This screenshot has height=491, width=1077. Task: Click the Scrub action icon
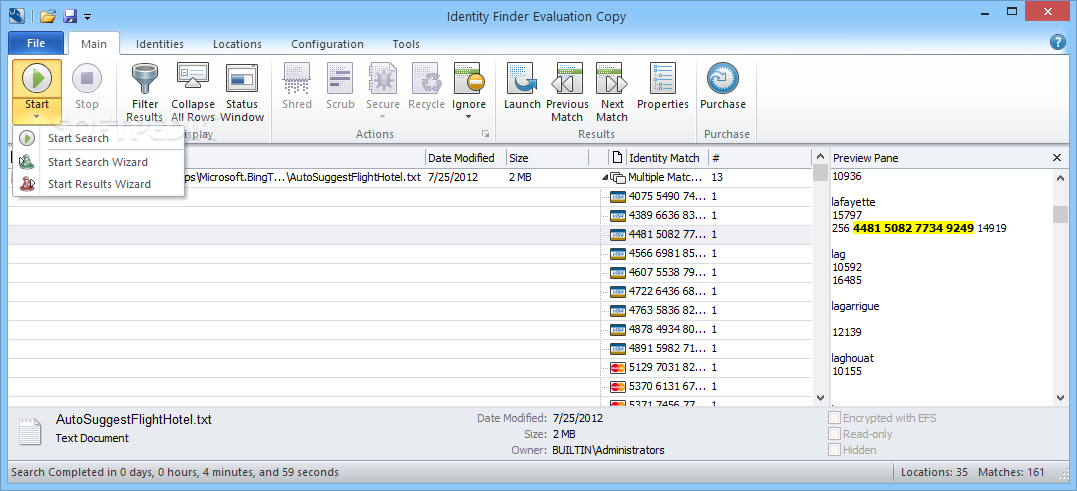coord(340,78)
